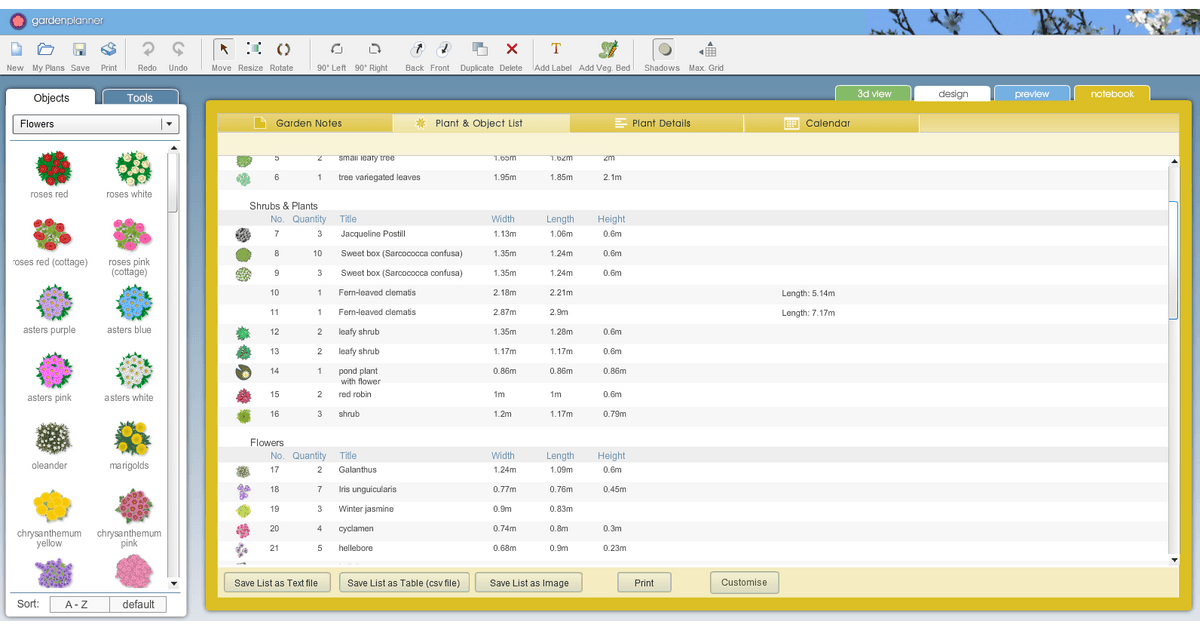Click the Rotate 90° Left icon
1200x630 pixels.
pos(336,50)
